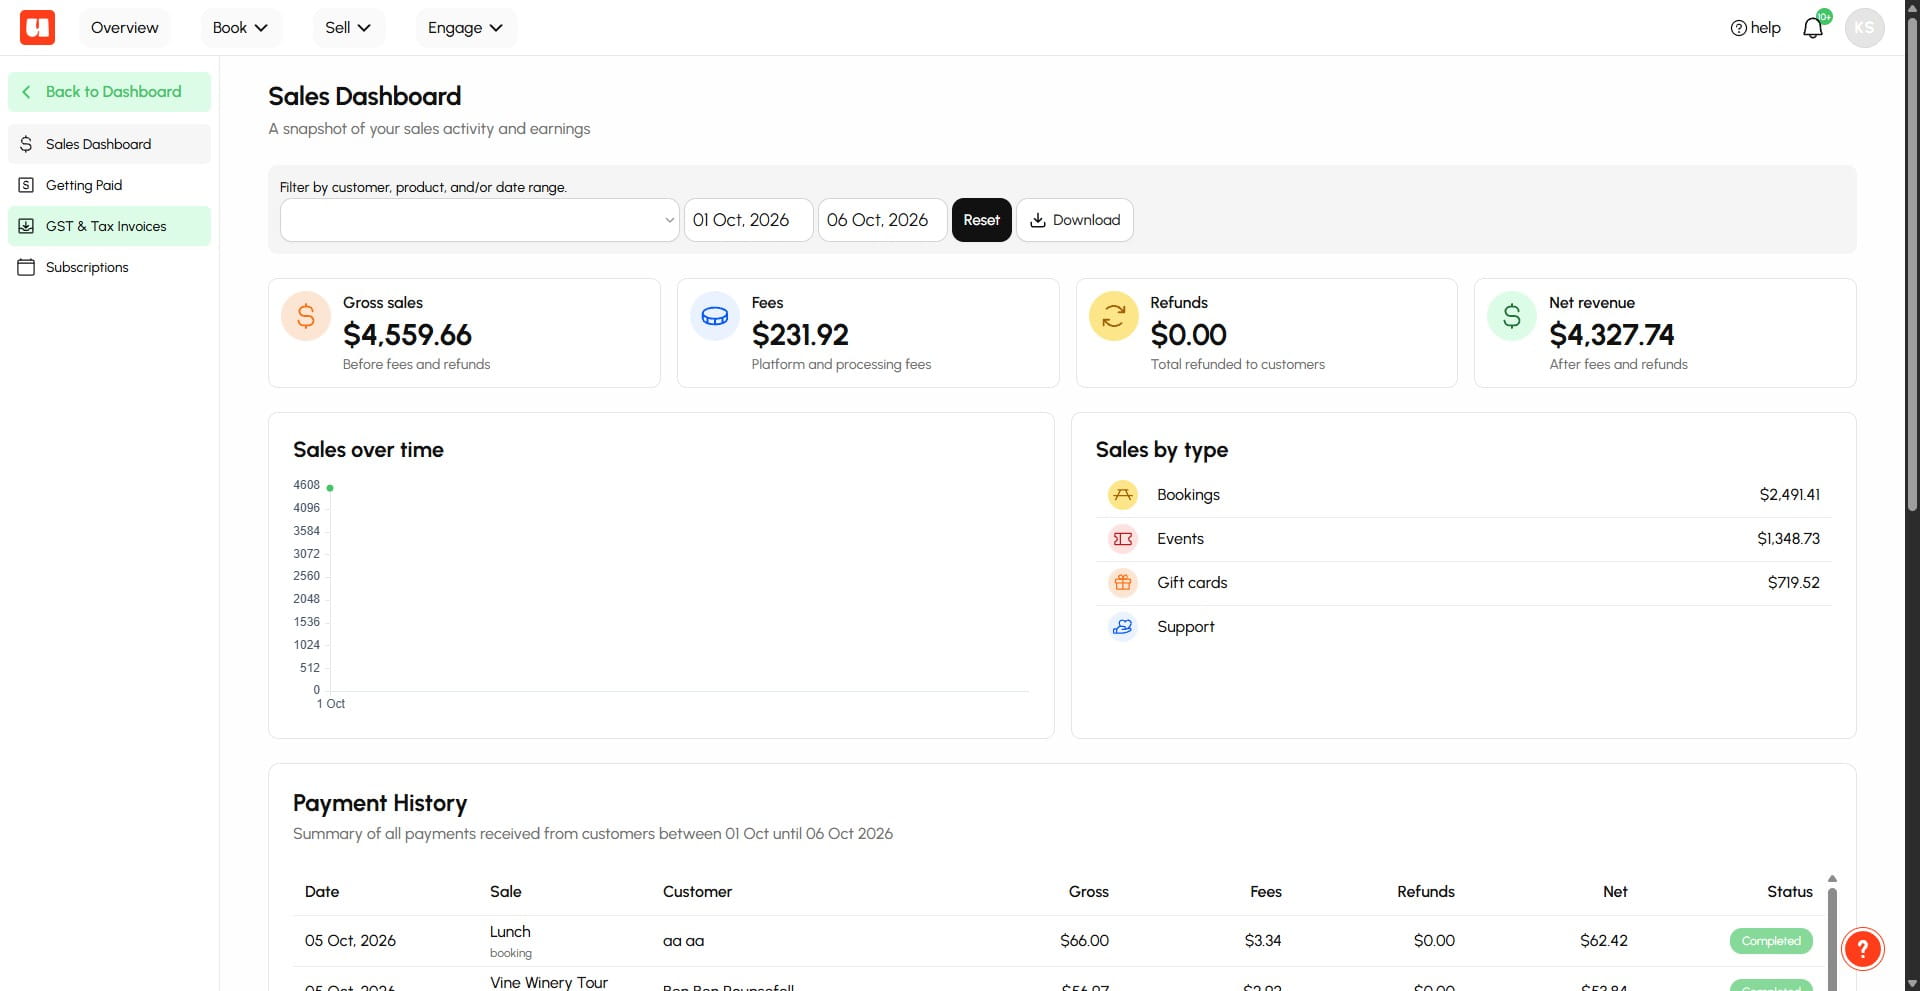Open Subscriptions in the sidebar
The image size is (1920, 991).
[x=109, y=267]
